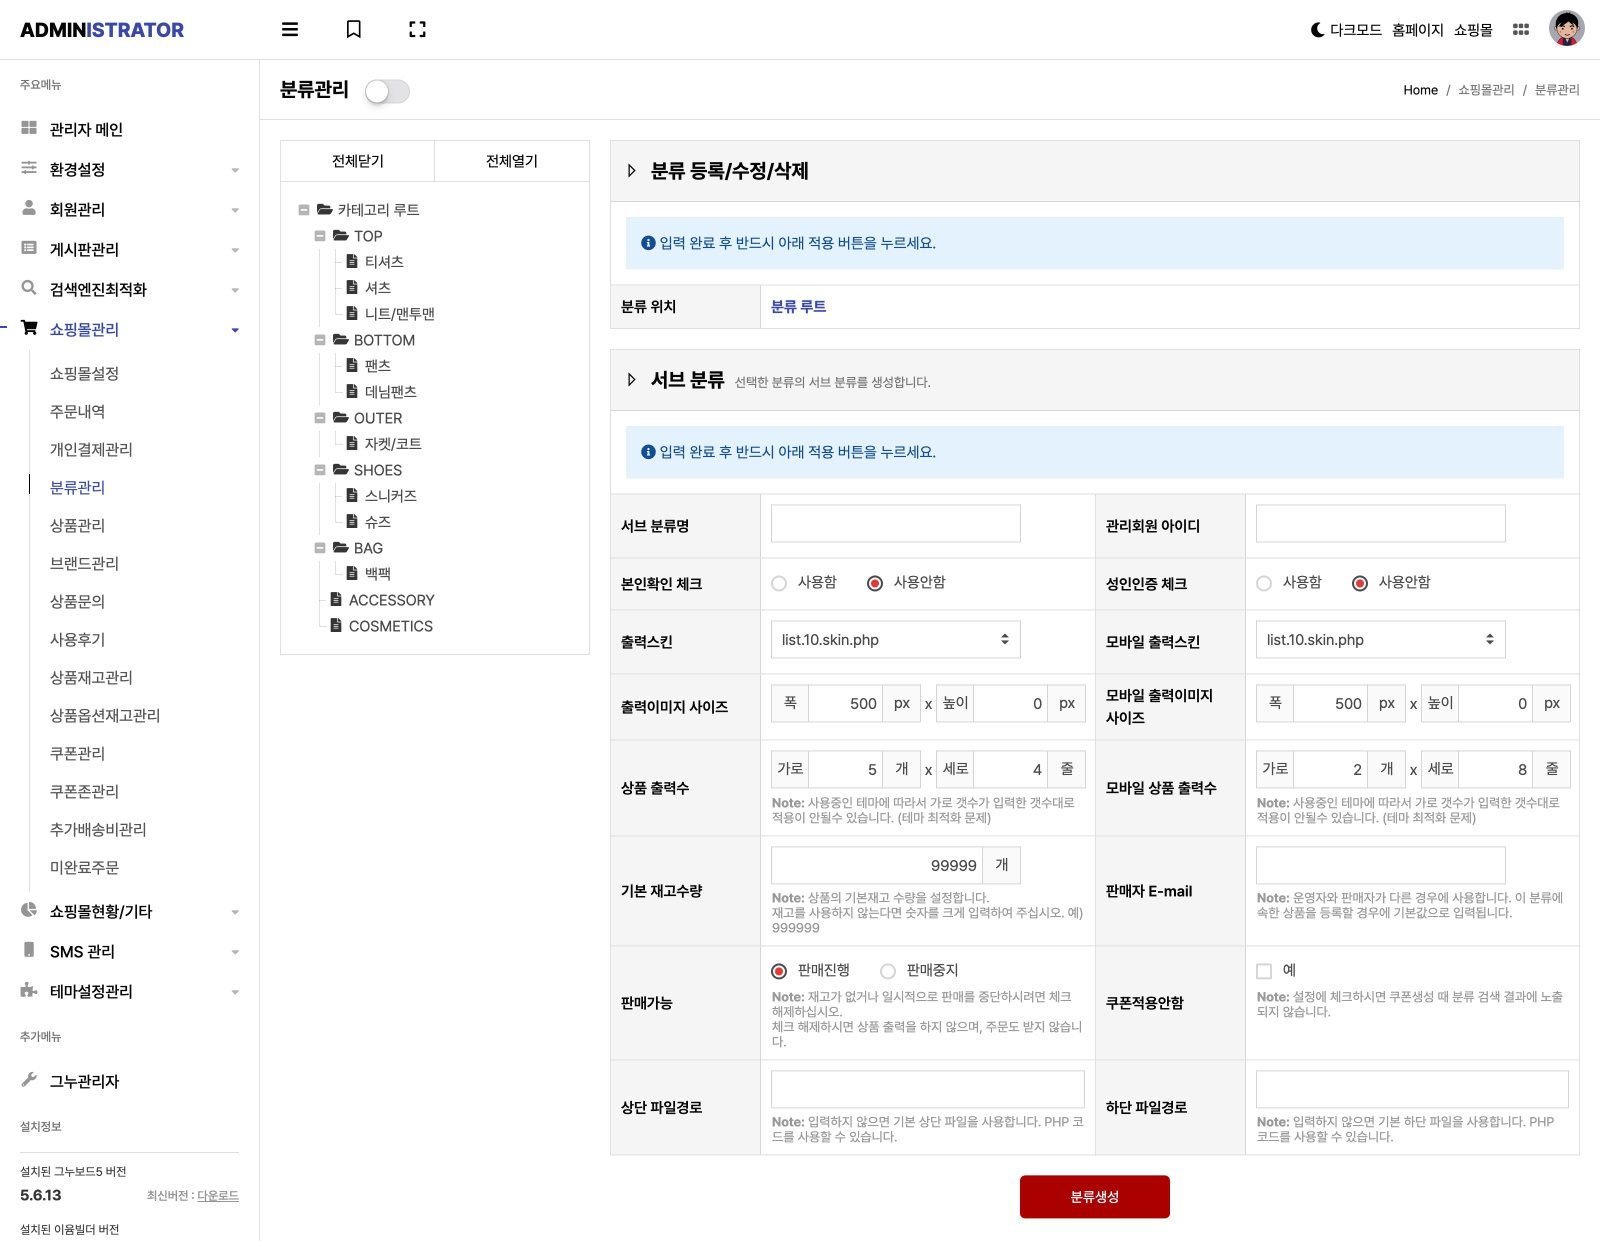Select 판매진행 radio option
Viewport: 1600px width, 1241px height.
click(x=779, y=971)
